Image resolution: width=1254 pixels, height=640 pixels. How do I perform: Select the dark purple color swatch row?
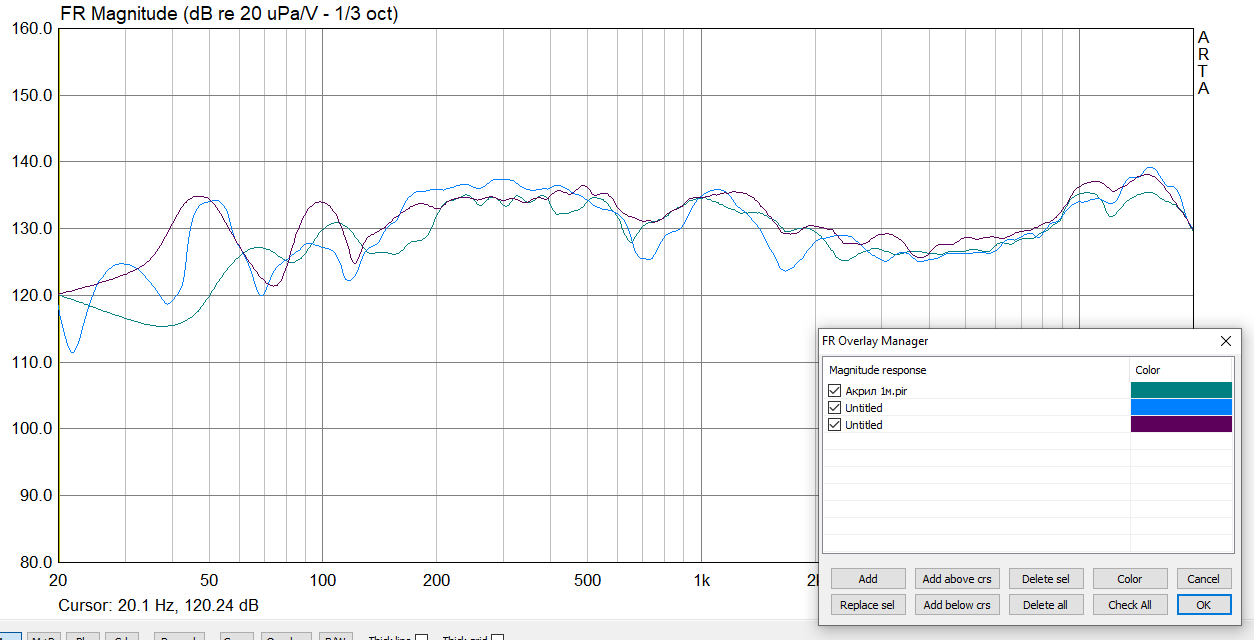pyautogui.click(x=1181, y=424)
